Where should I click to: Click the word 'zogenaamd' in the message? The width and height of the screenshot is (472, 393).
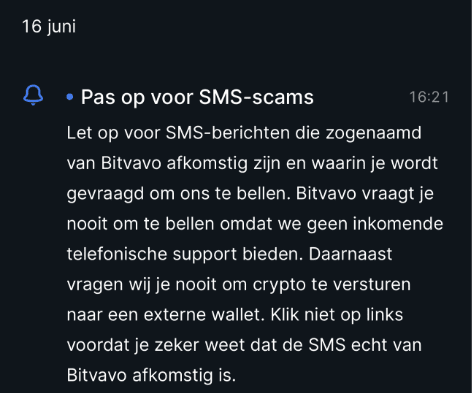[373, 133]
